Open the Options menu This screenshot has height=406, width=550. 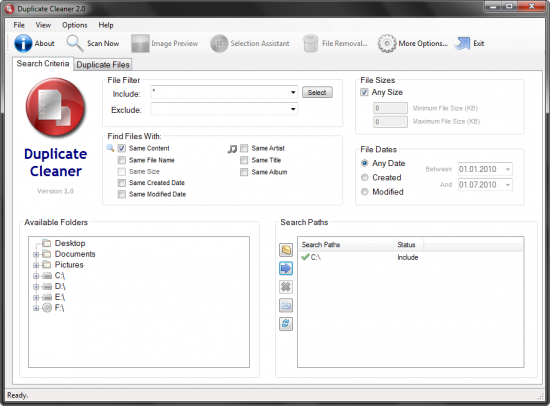[75, 25]
